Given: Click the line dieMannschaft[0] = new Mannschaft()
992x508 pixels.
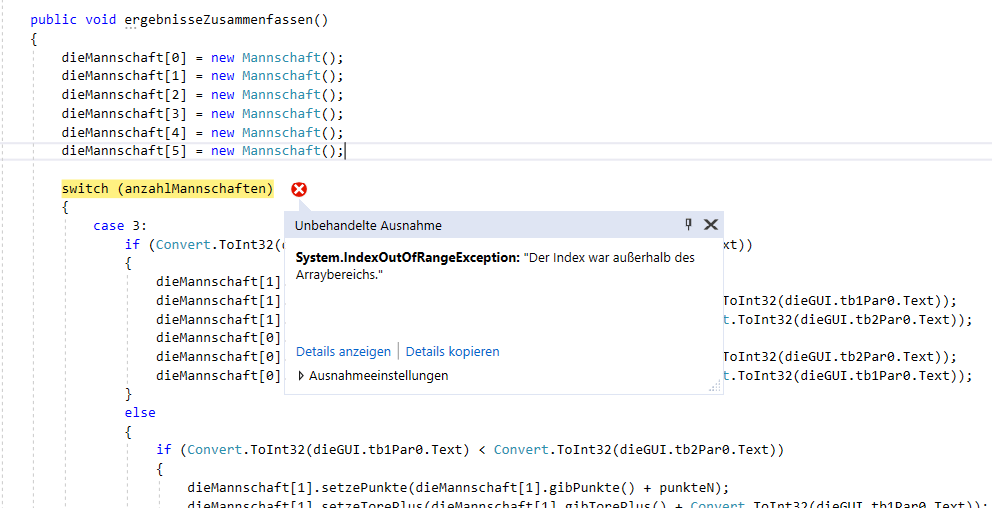Looking at the screenshot, I should pos(202,58).
